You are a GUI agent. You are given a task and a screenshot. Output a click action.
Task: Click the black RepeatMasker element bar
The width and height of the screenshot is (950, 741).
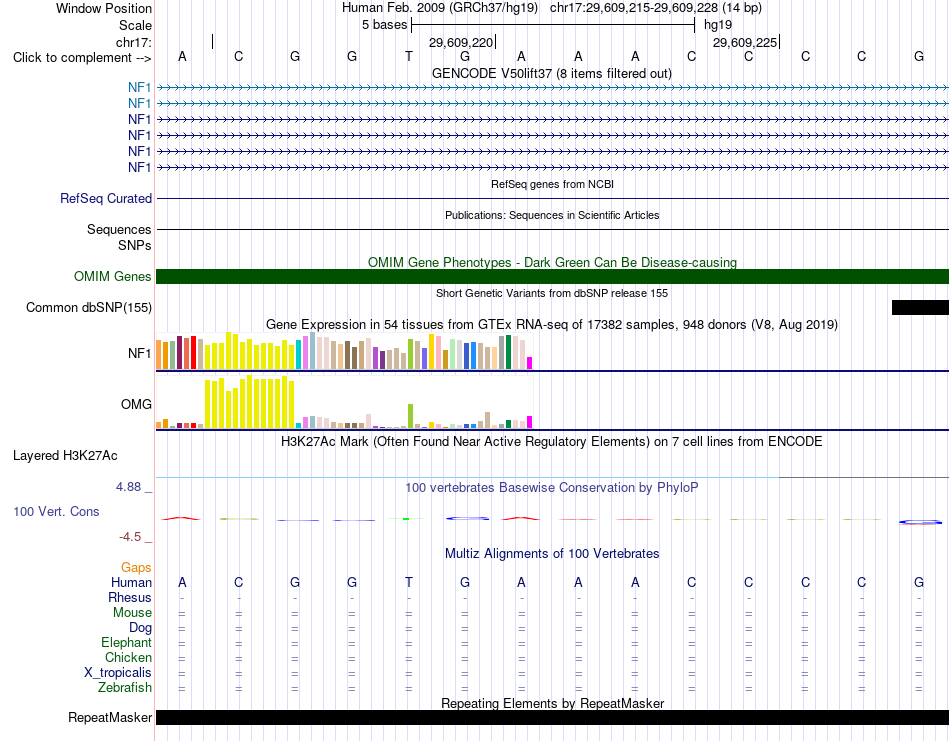[x=553, y=717]
